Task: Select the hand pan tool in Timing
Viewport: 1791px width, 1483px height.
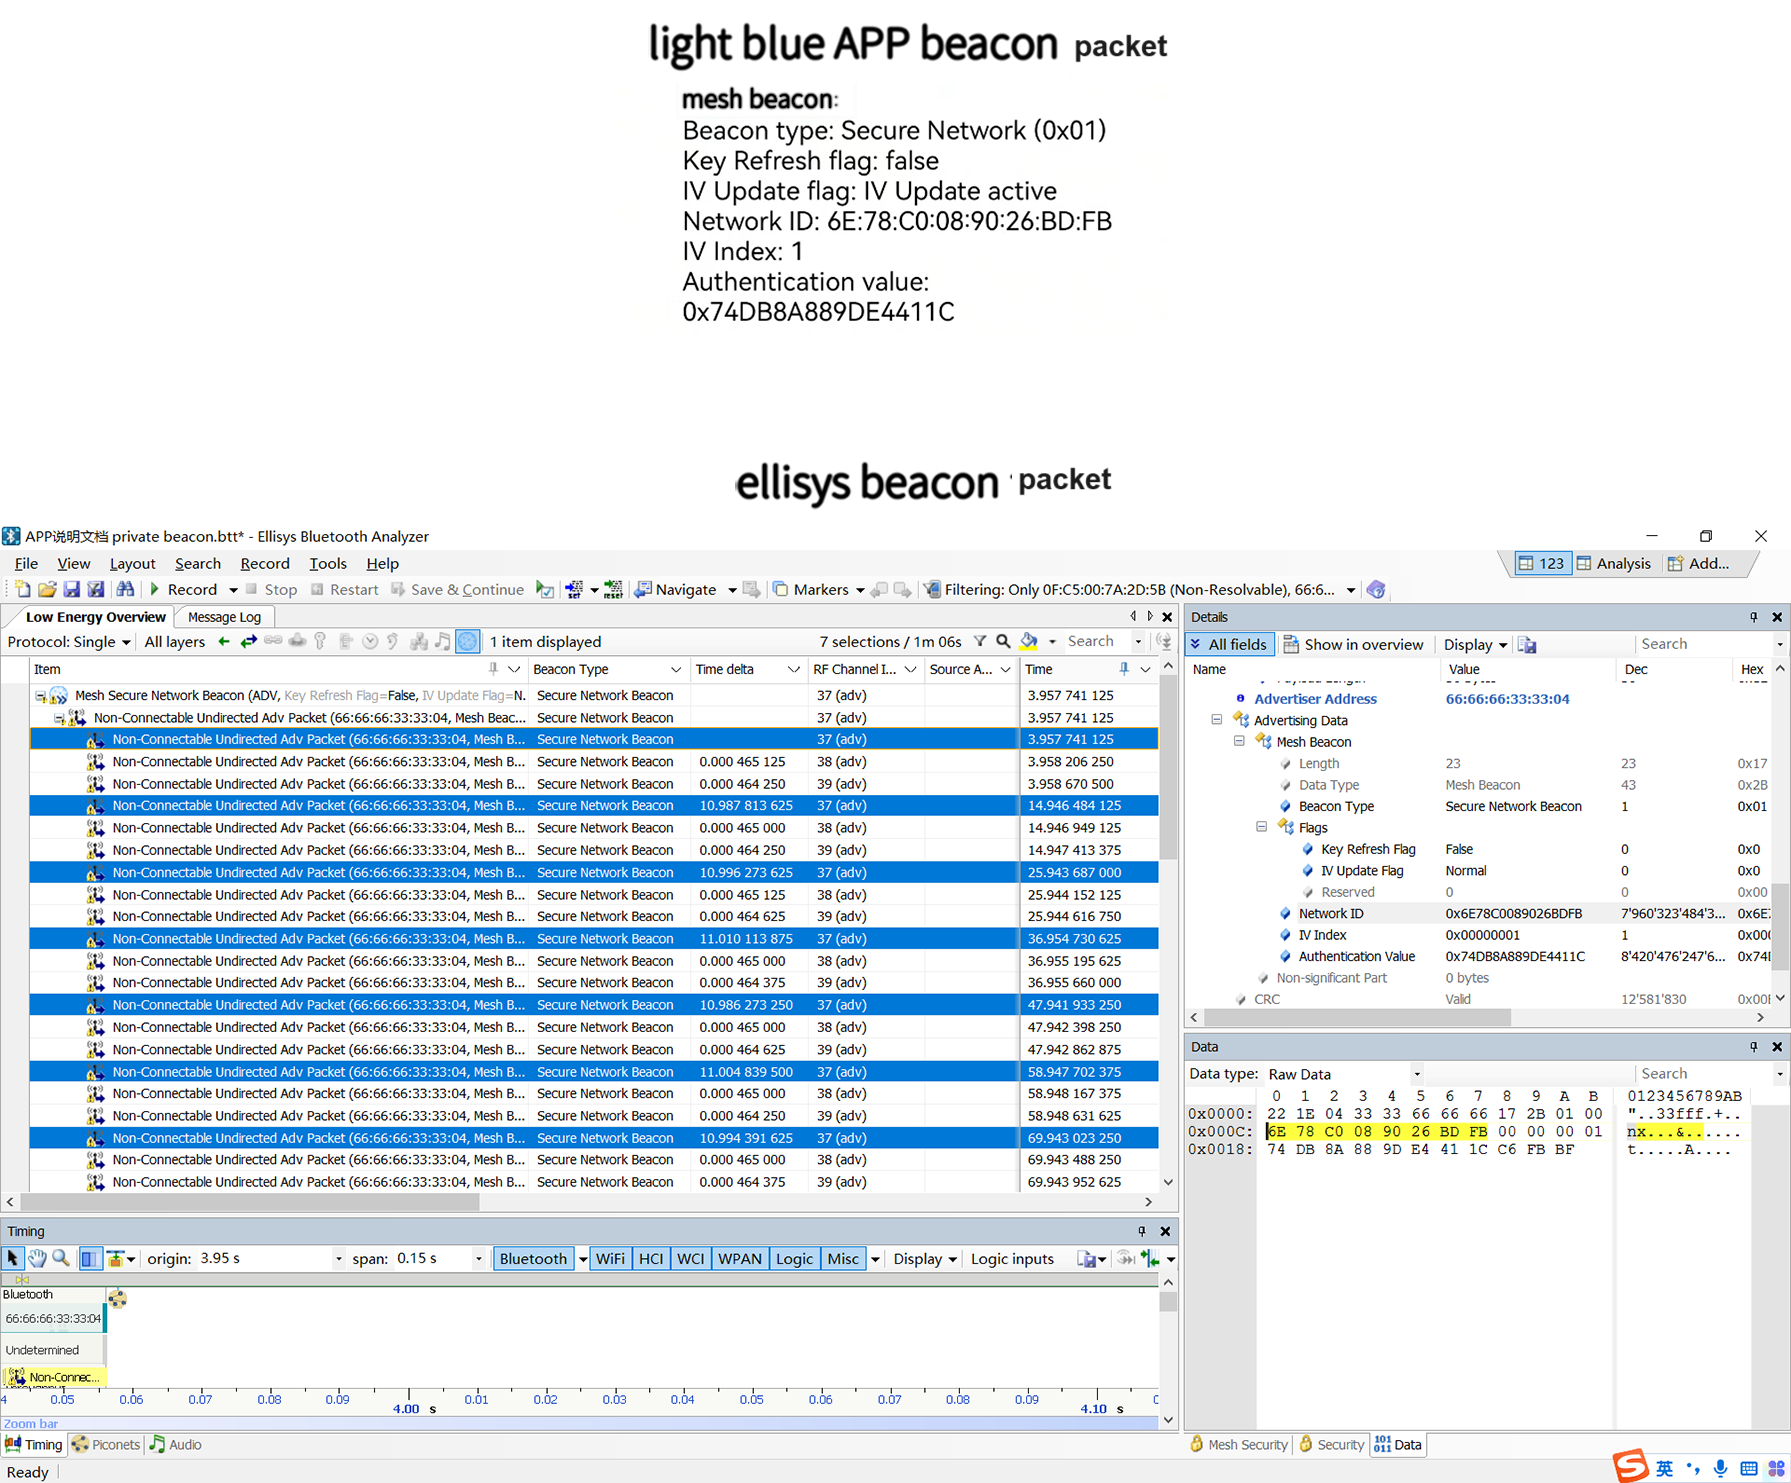Action: [x=37, y=1259]
